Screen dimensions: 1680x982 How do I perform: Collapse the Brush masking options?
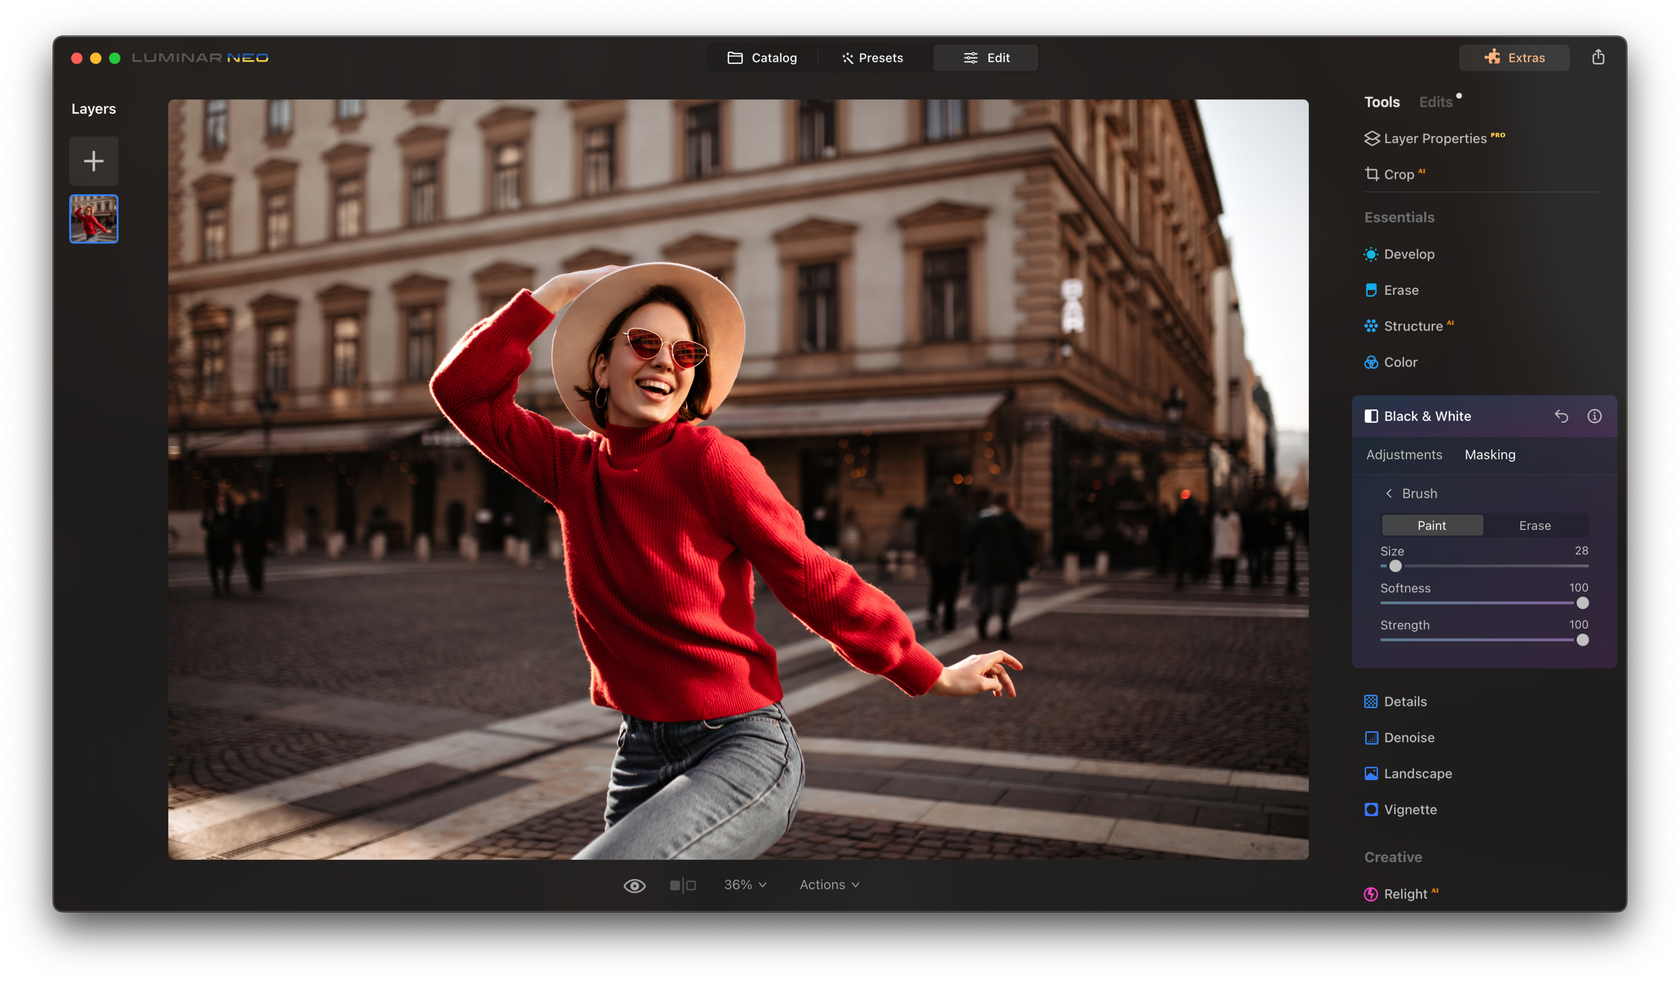click(x=1389, y=493)
